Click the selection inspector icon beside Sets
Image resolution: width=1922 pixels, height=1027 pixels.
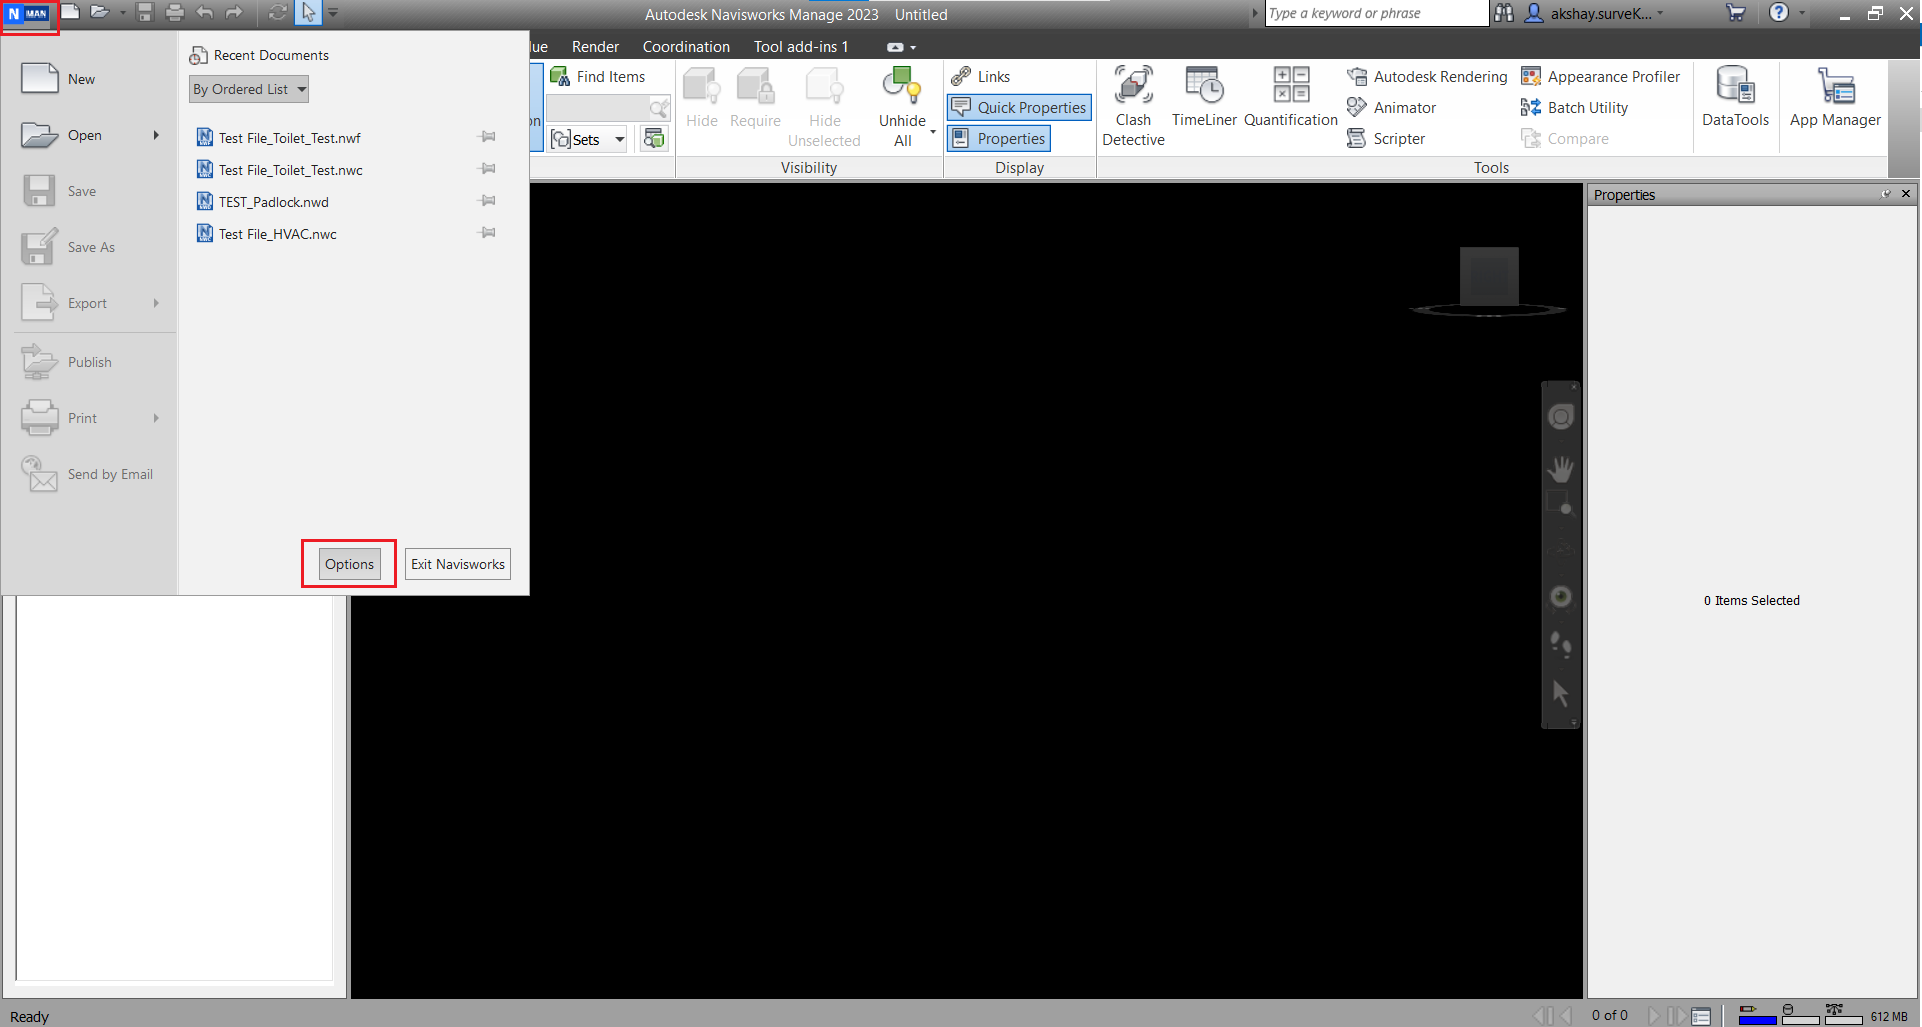pyautogui.click(x=654, y=139)
